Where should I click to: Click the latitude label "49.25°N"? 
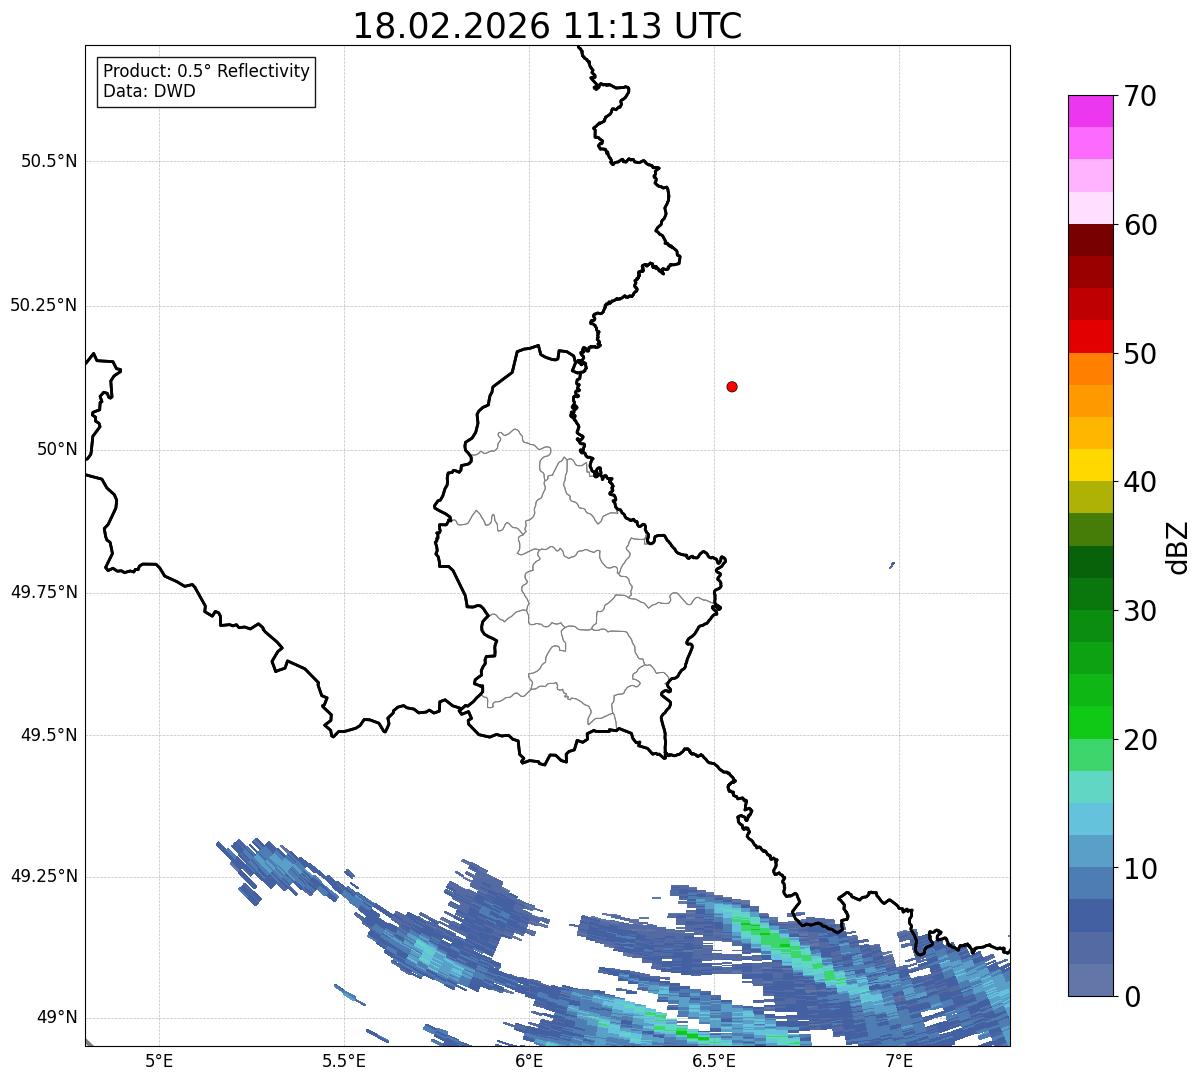(x=44, y=876)
